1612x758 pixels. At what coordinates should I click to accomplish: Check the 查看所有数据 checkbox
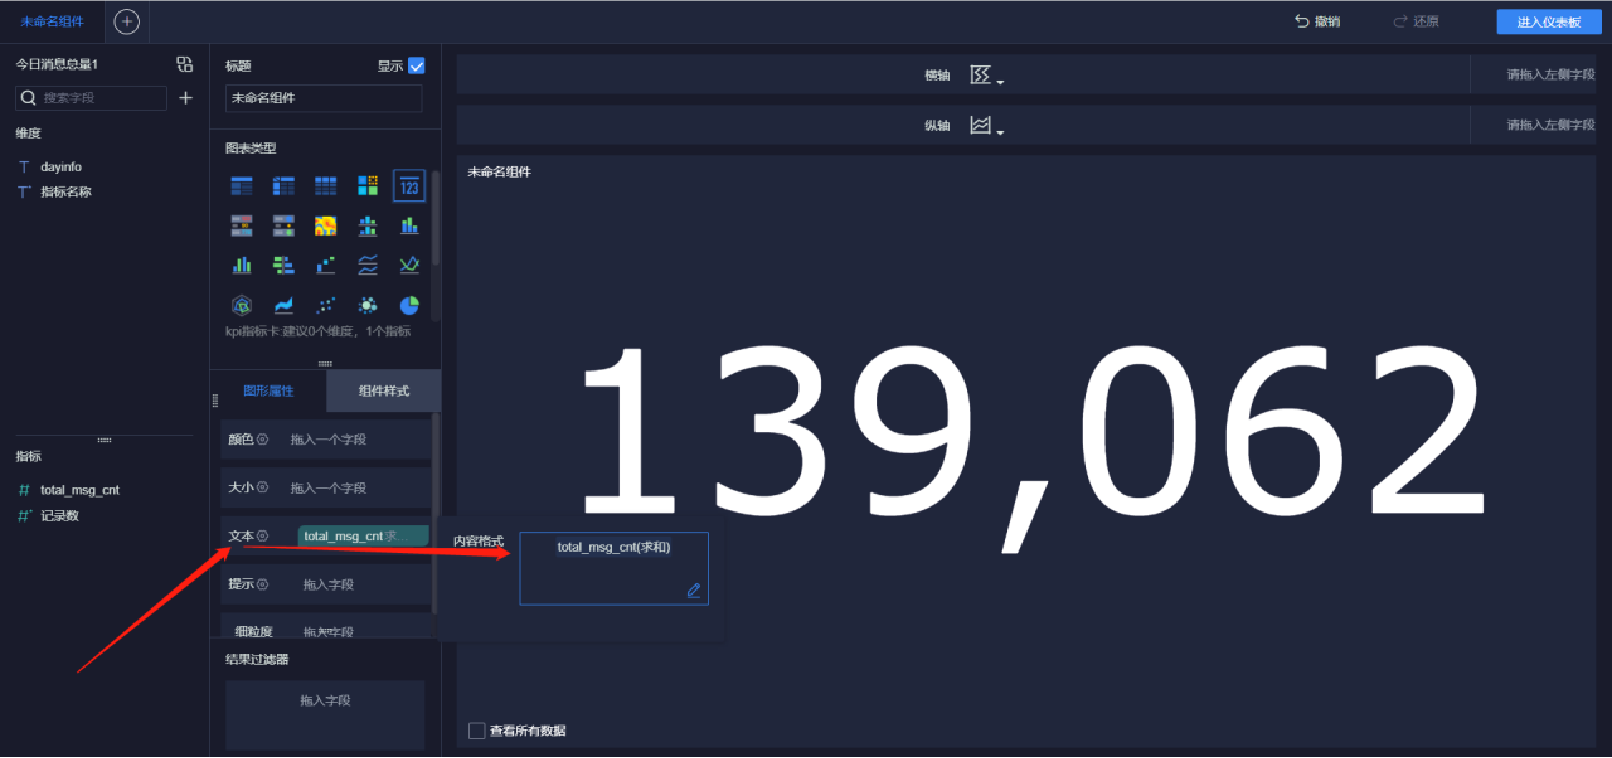coord(477,731)
